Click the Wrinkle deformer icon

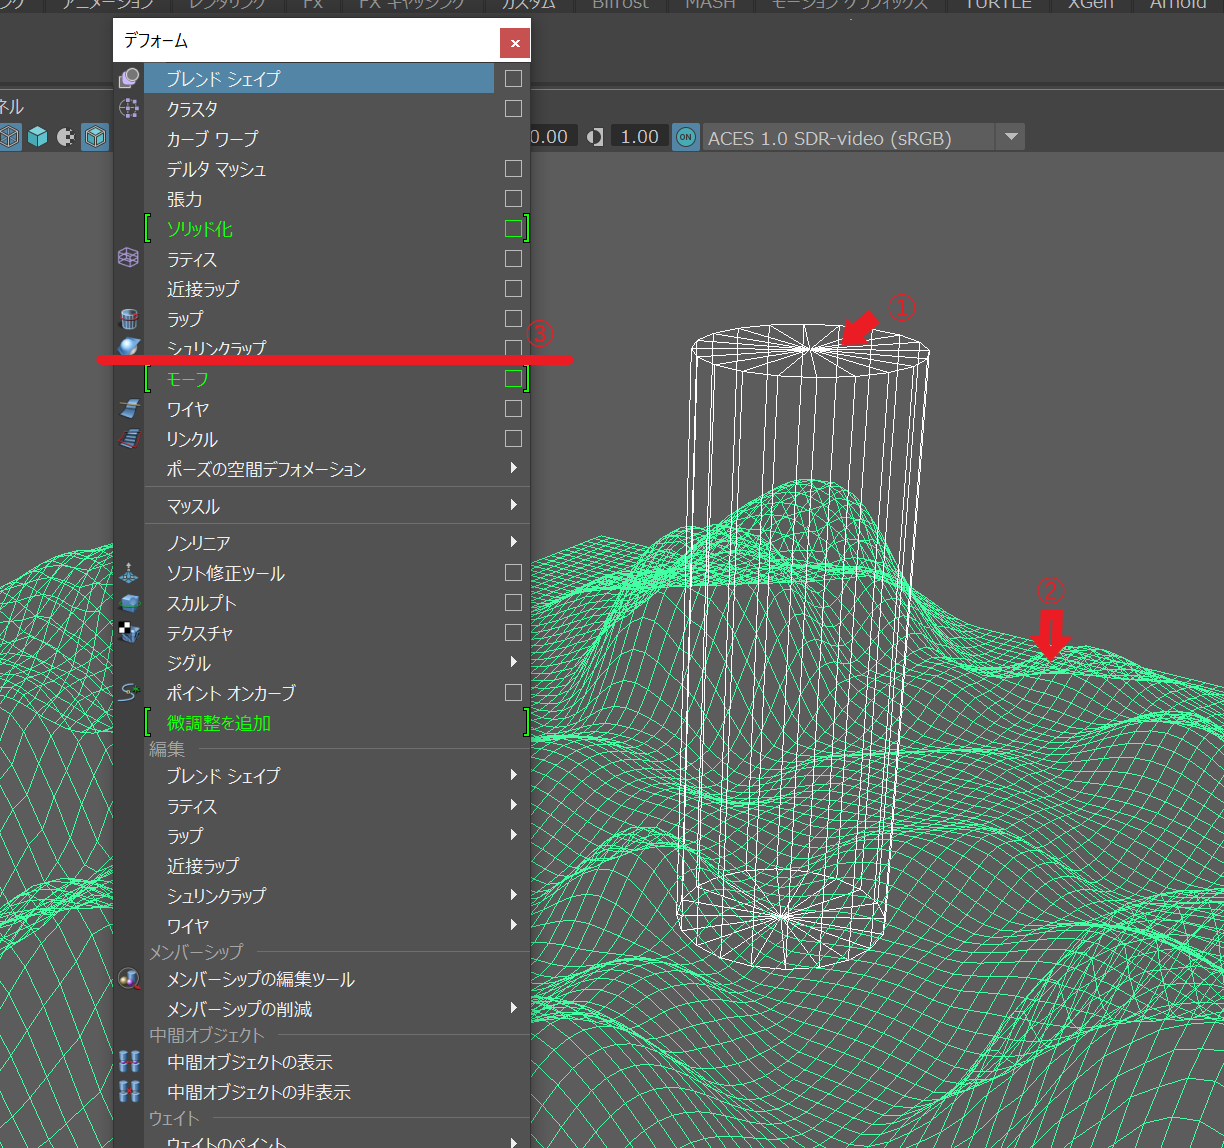(128, 439)
